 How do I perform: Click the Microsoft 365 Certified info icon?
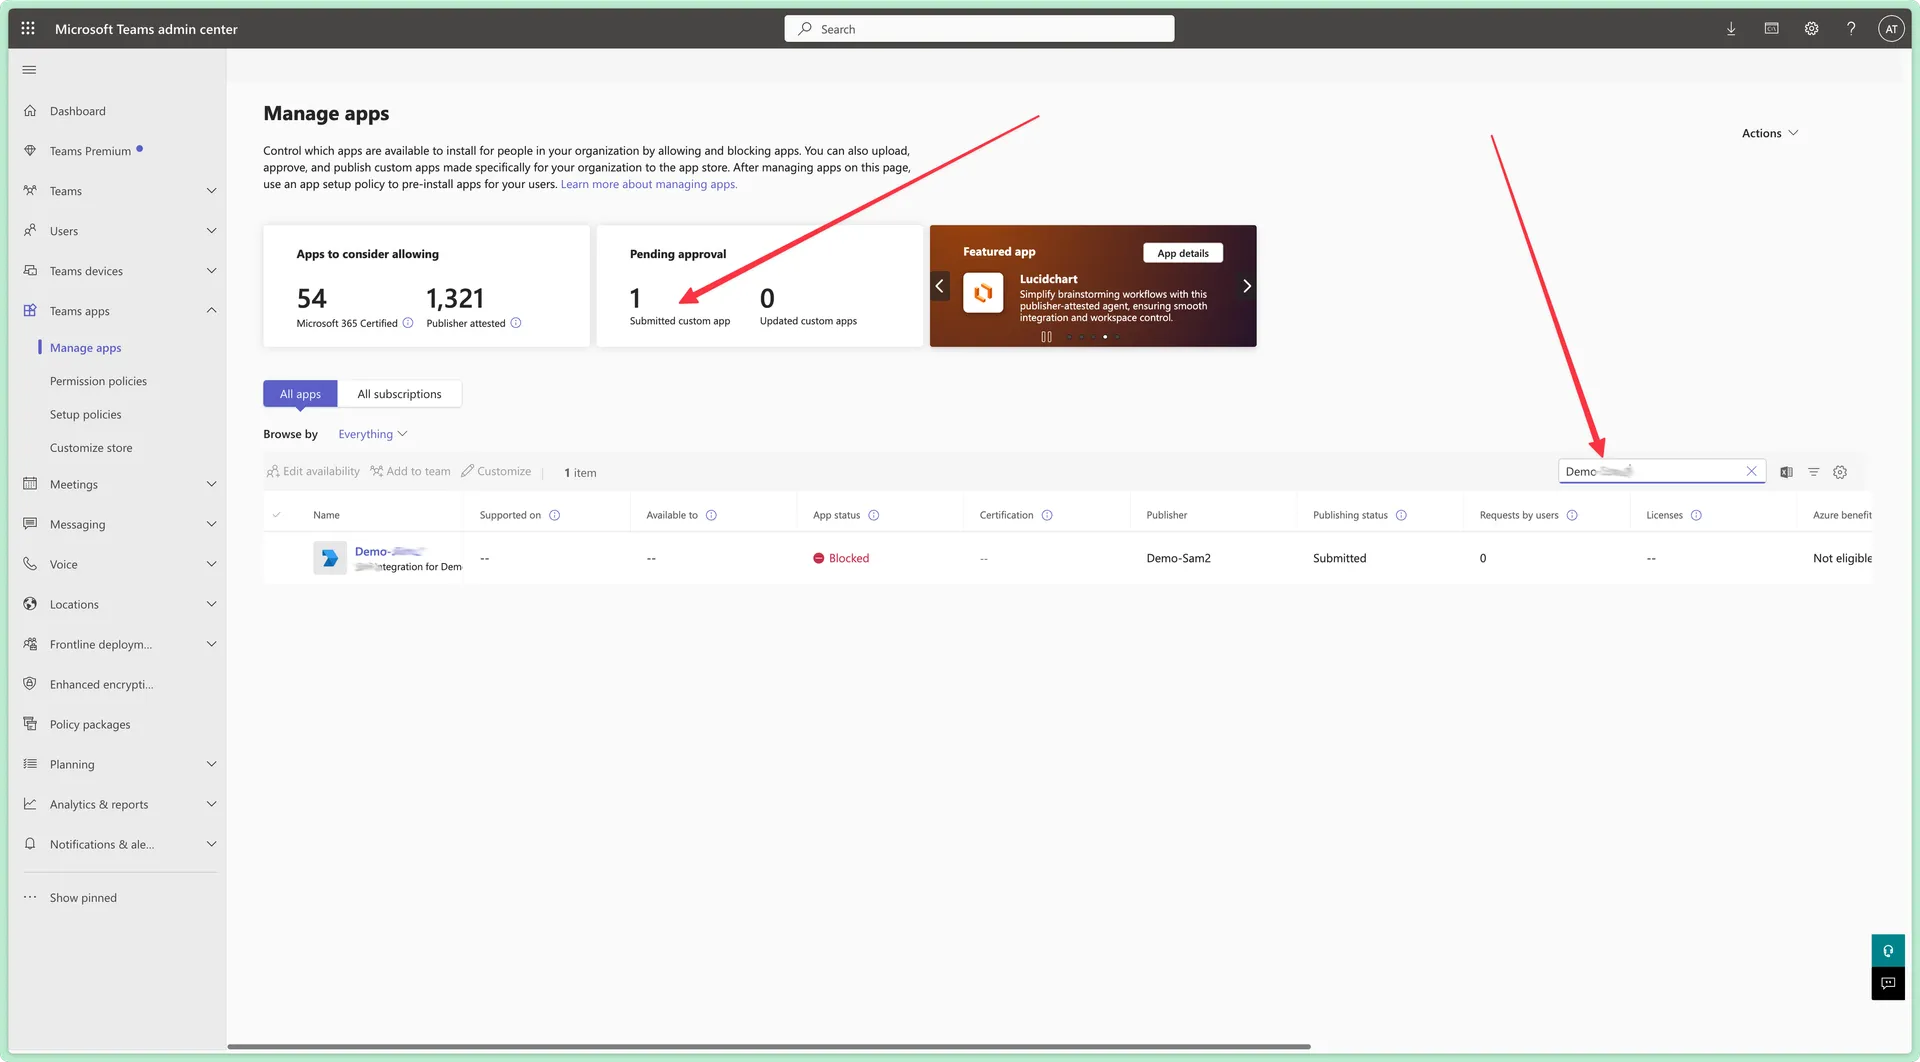(408, 323)
